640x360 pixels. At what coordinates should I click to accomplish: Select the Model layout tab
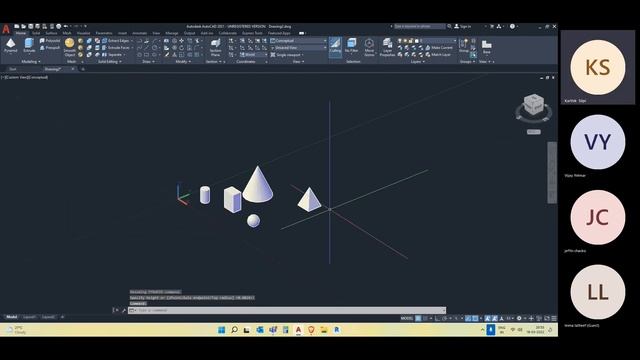(x=11, y=317)
